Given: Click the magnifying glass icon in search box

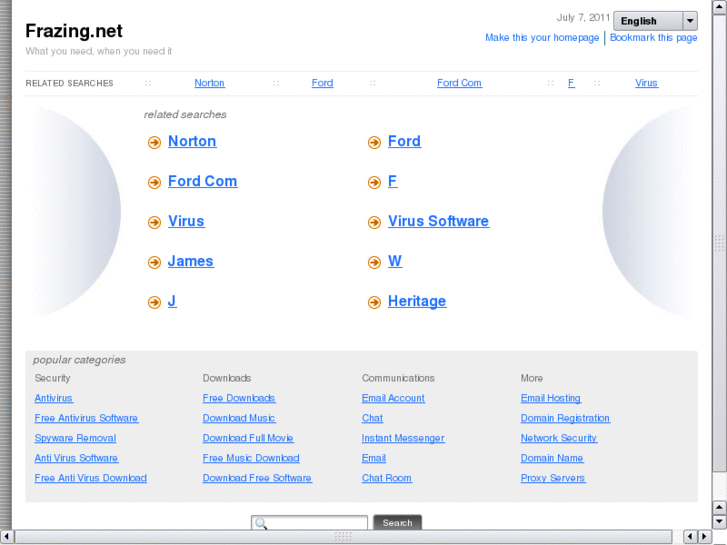Looking at the screenshot, I should (x=261, y=523).
